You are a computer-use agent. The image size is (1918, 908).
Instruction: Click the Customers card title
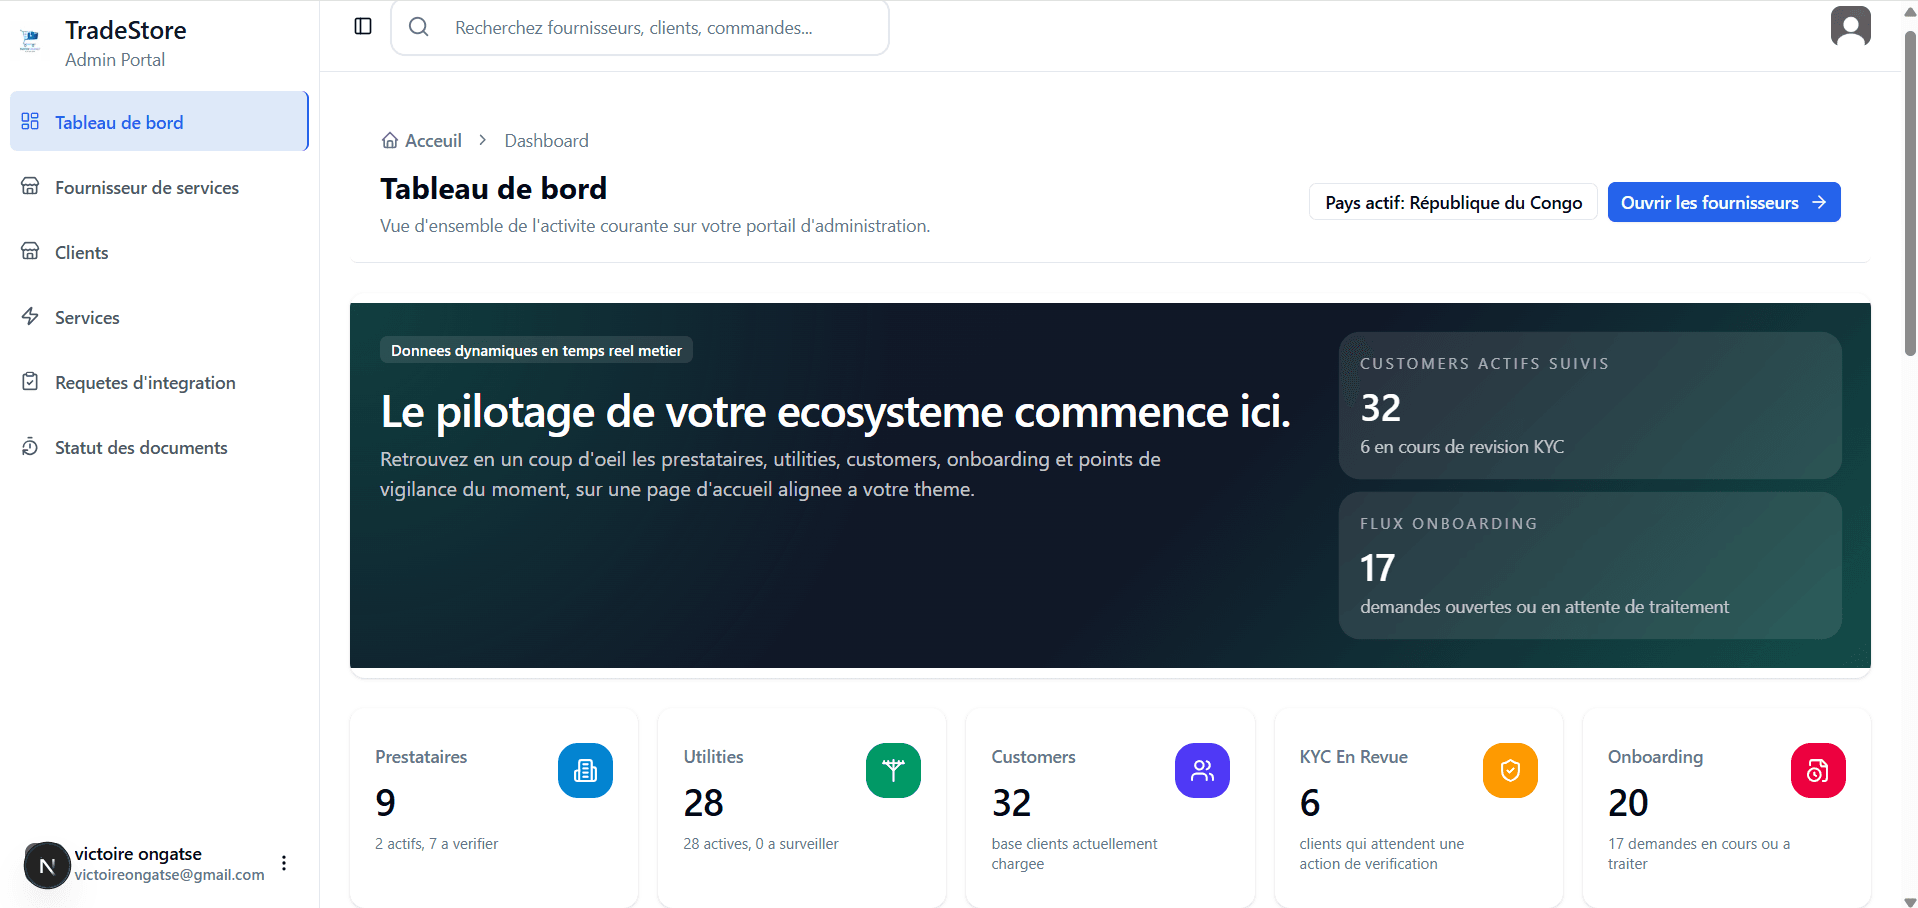(x=1033, y=757)
